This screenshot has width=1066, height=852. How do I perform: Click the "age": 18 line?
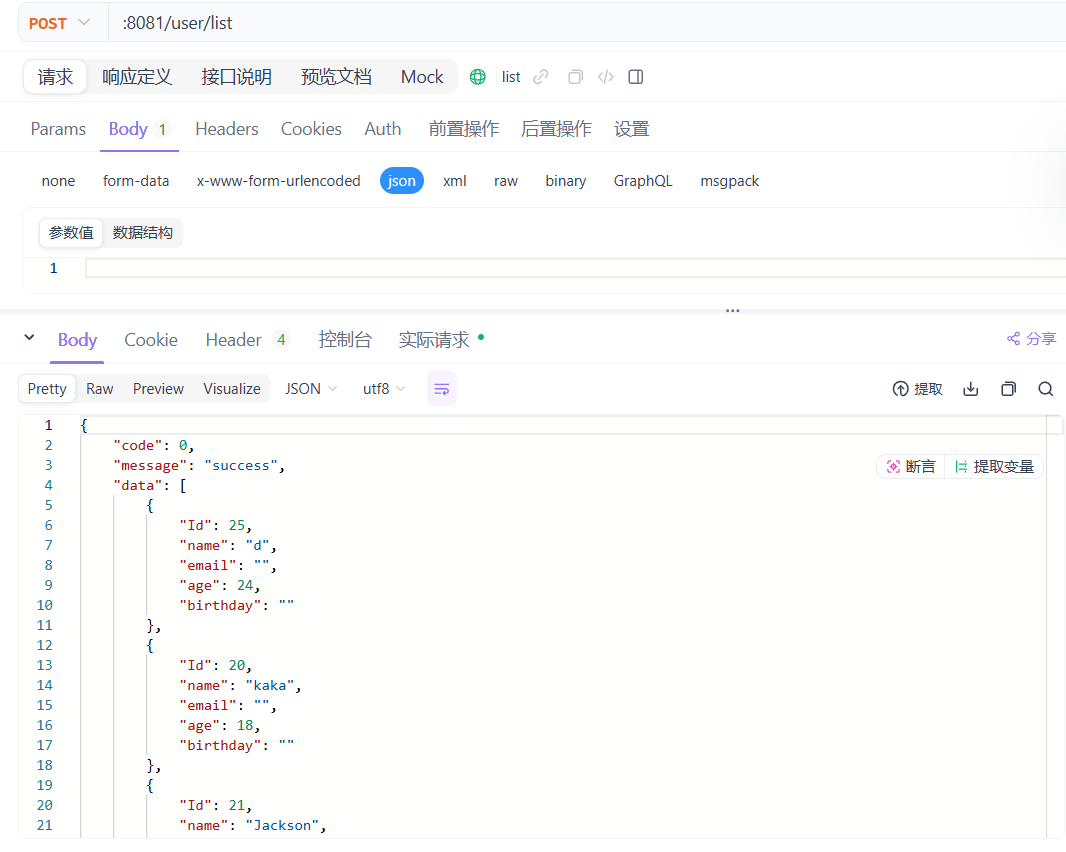pos(220,726)
